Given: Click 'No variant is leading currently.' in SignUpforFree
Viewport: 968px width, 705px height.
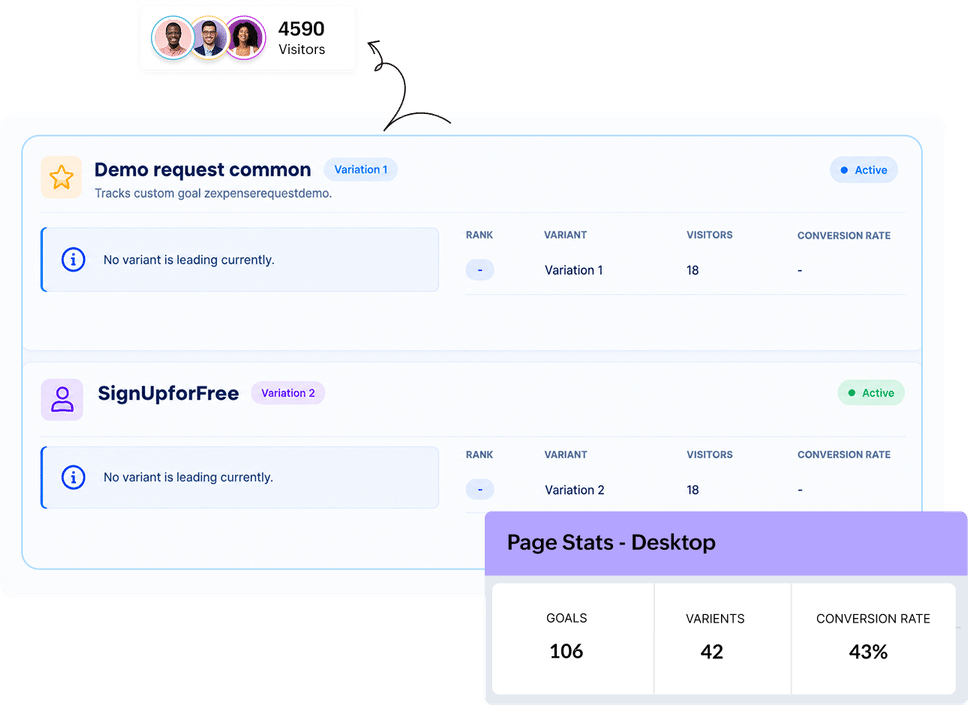Looking at the screenshot, I should tap(188, 477).
